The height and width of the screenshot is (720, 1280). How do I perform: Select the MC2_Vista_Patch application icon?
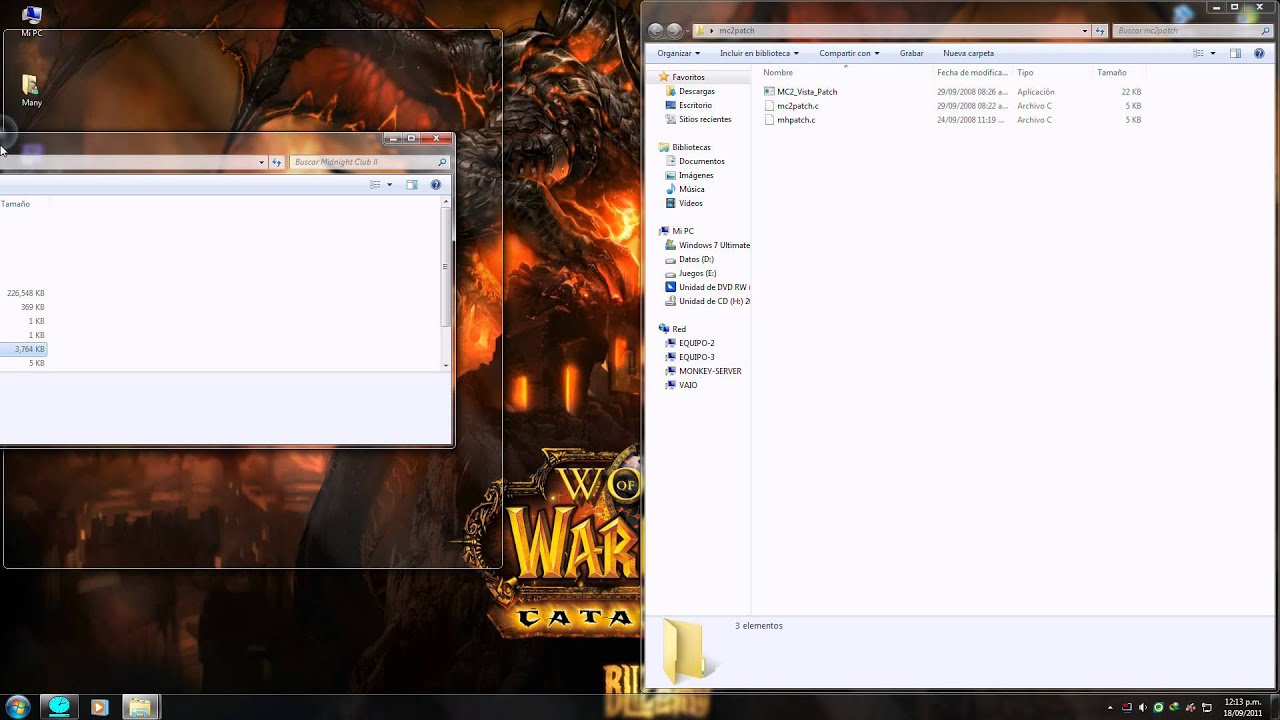[769, 92]
